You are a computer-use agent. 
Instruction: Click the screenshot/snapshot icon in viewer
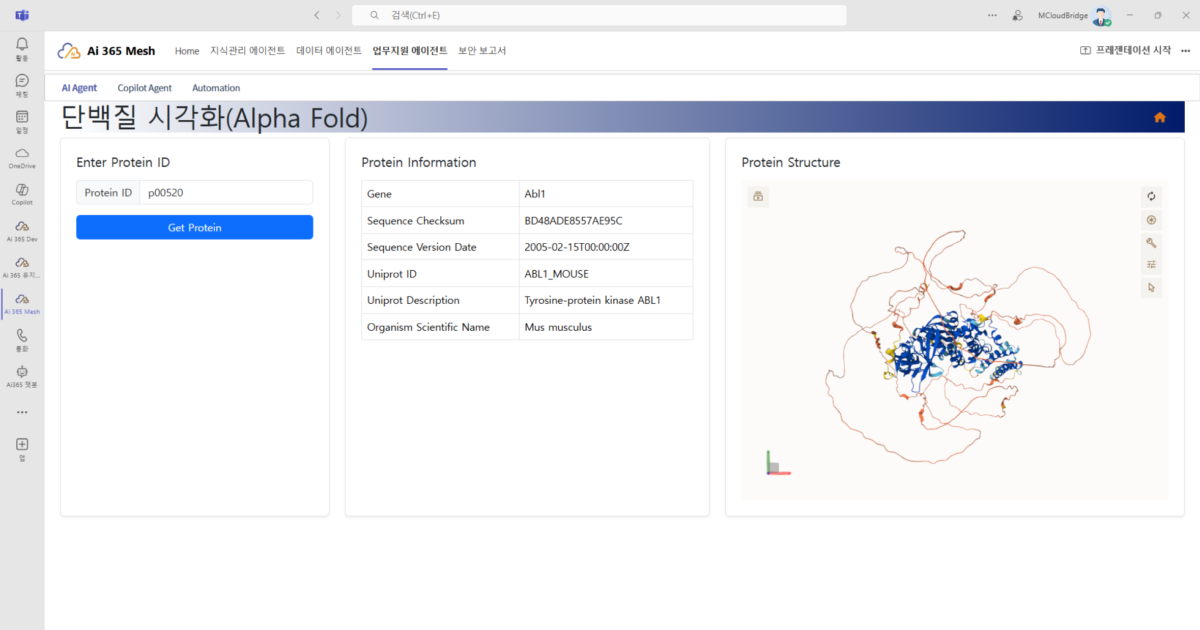tap(1151, 220)
